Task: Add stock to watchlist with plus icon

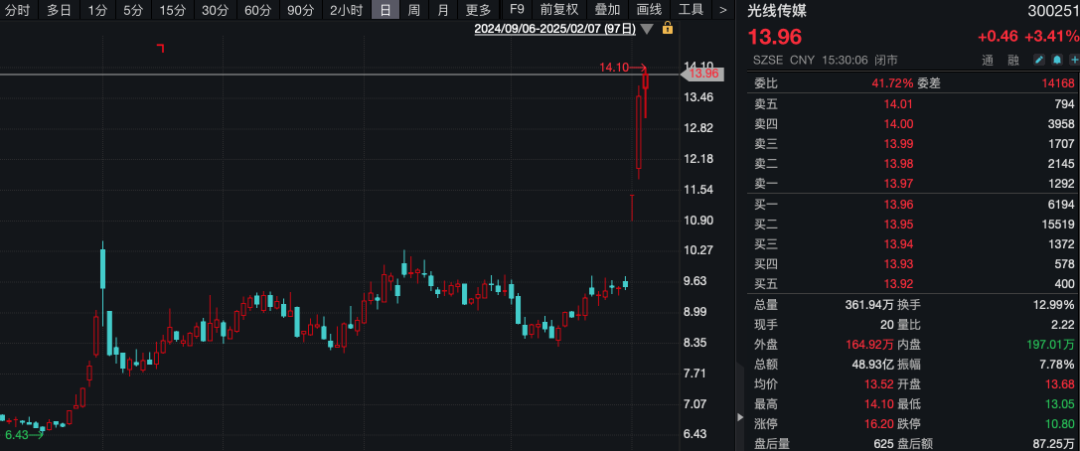Action: tap(1073, 60)
